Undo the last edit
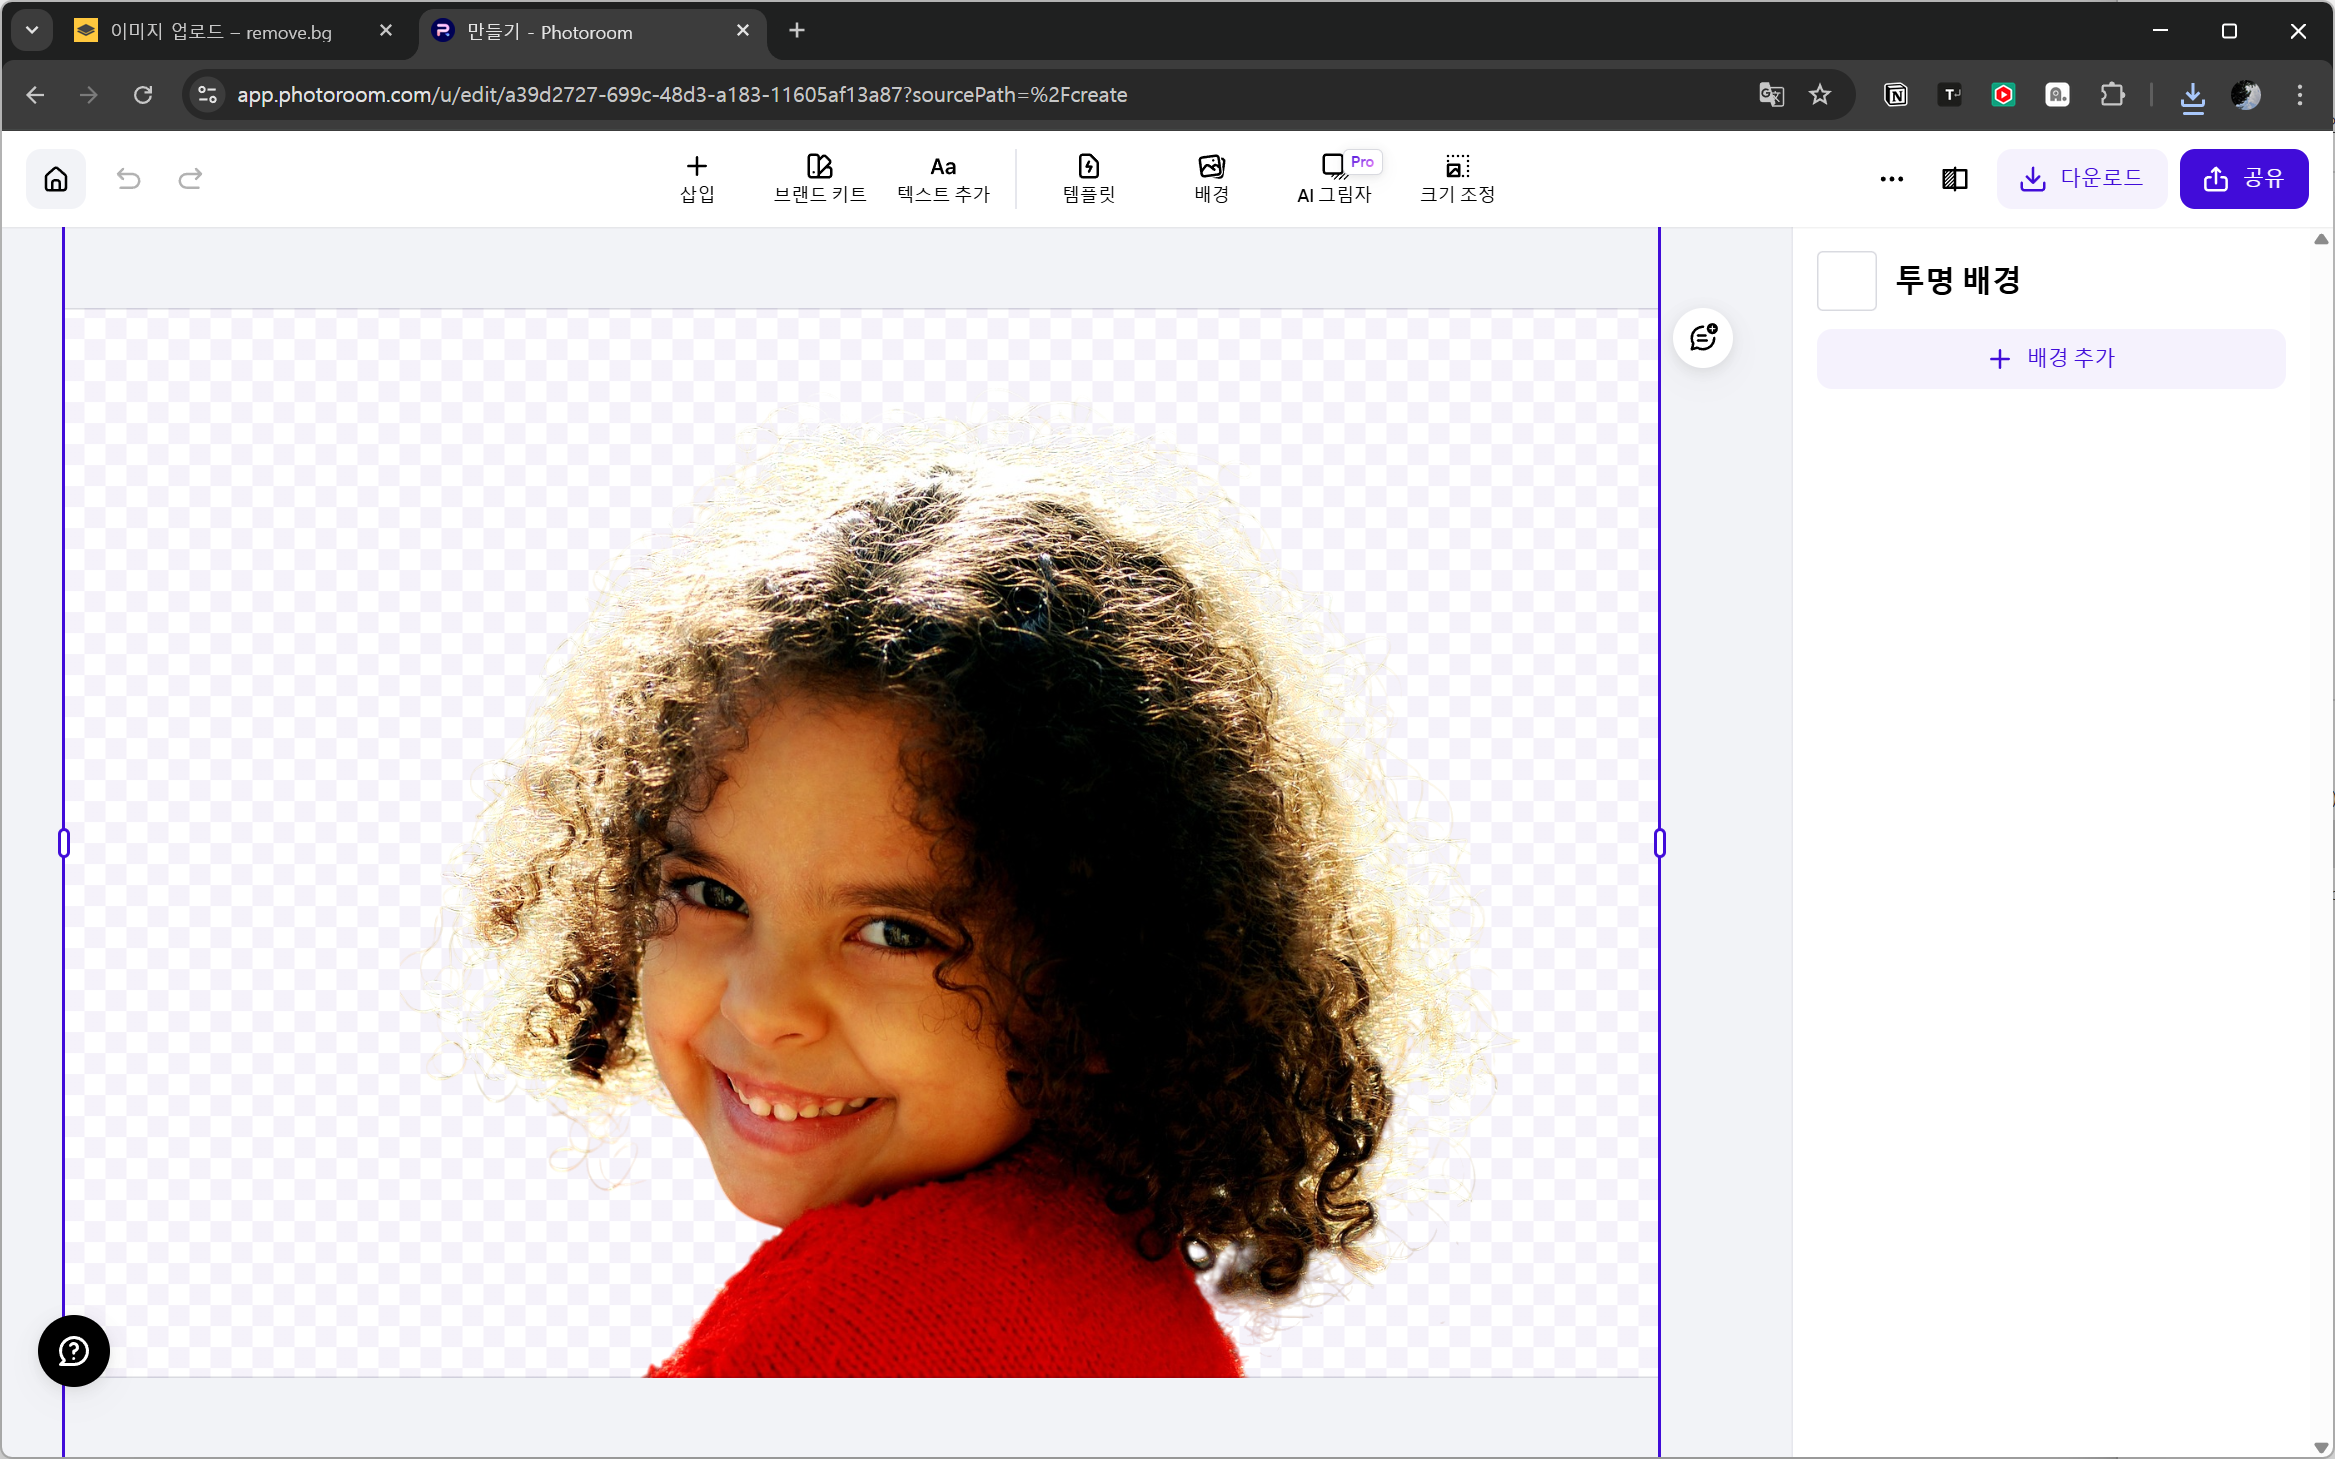The image size is (2335, 1459). 129,179
